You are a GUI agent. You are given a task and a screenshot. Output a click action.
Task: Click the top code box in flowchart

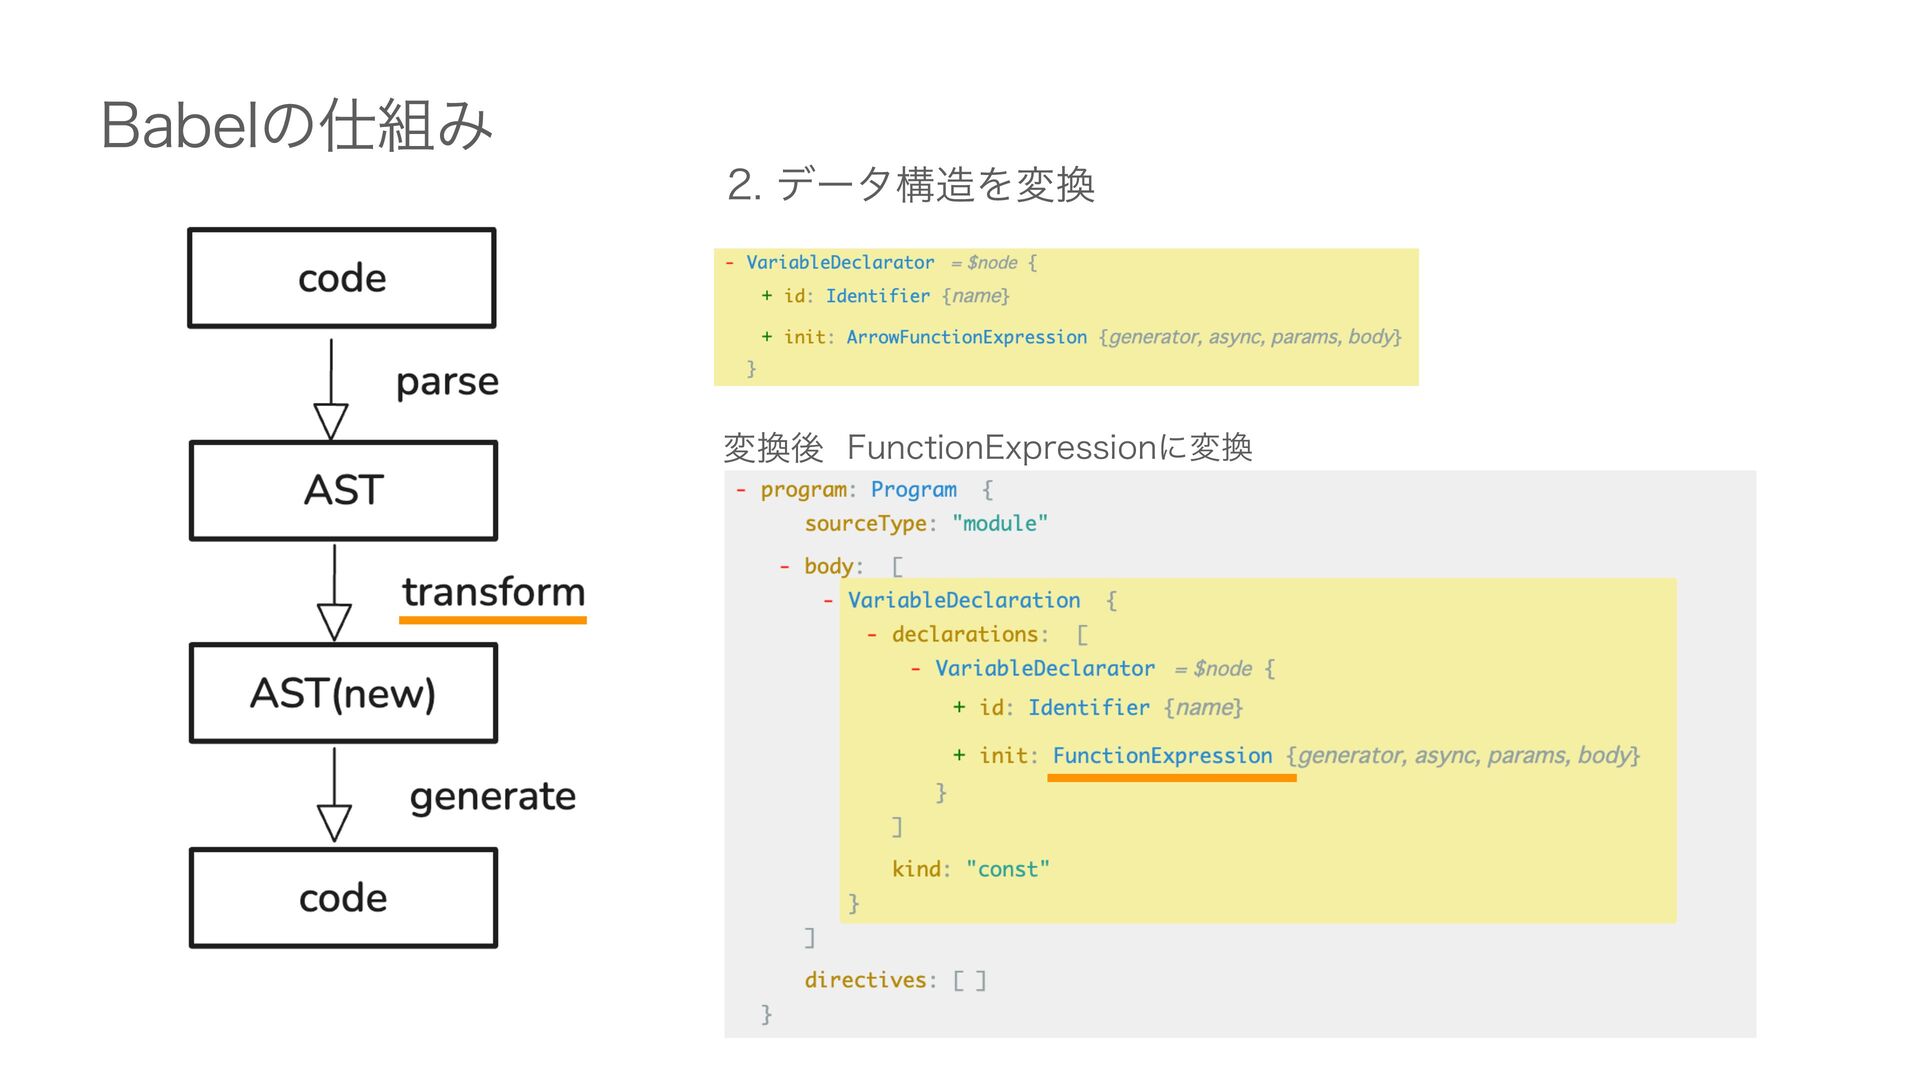pos(342,278)
